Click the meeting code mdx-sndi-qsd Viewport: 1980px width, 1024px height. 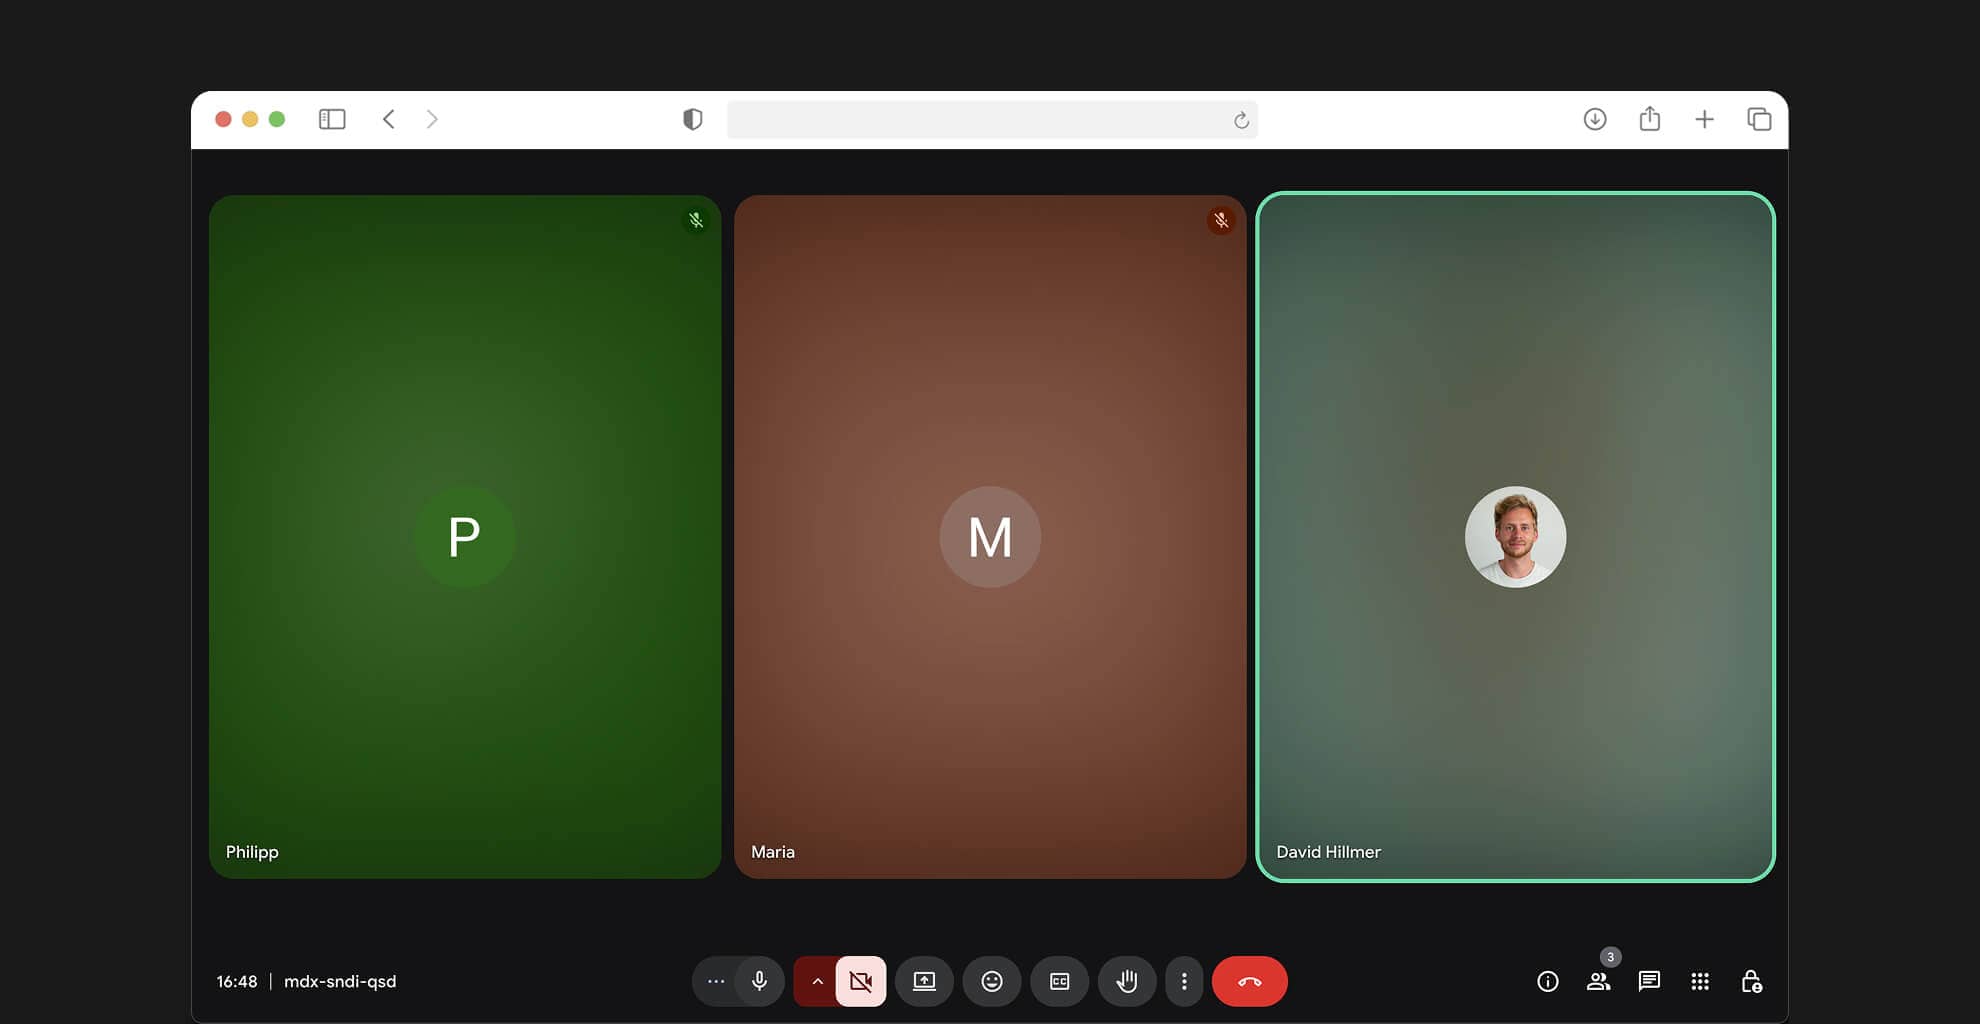(x=340, y=981)
